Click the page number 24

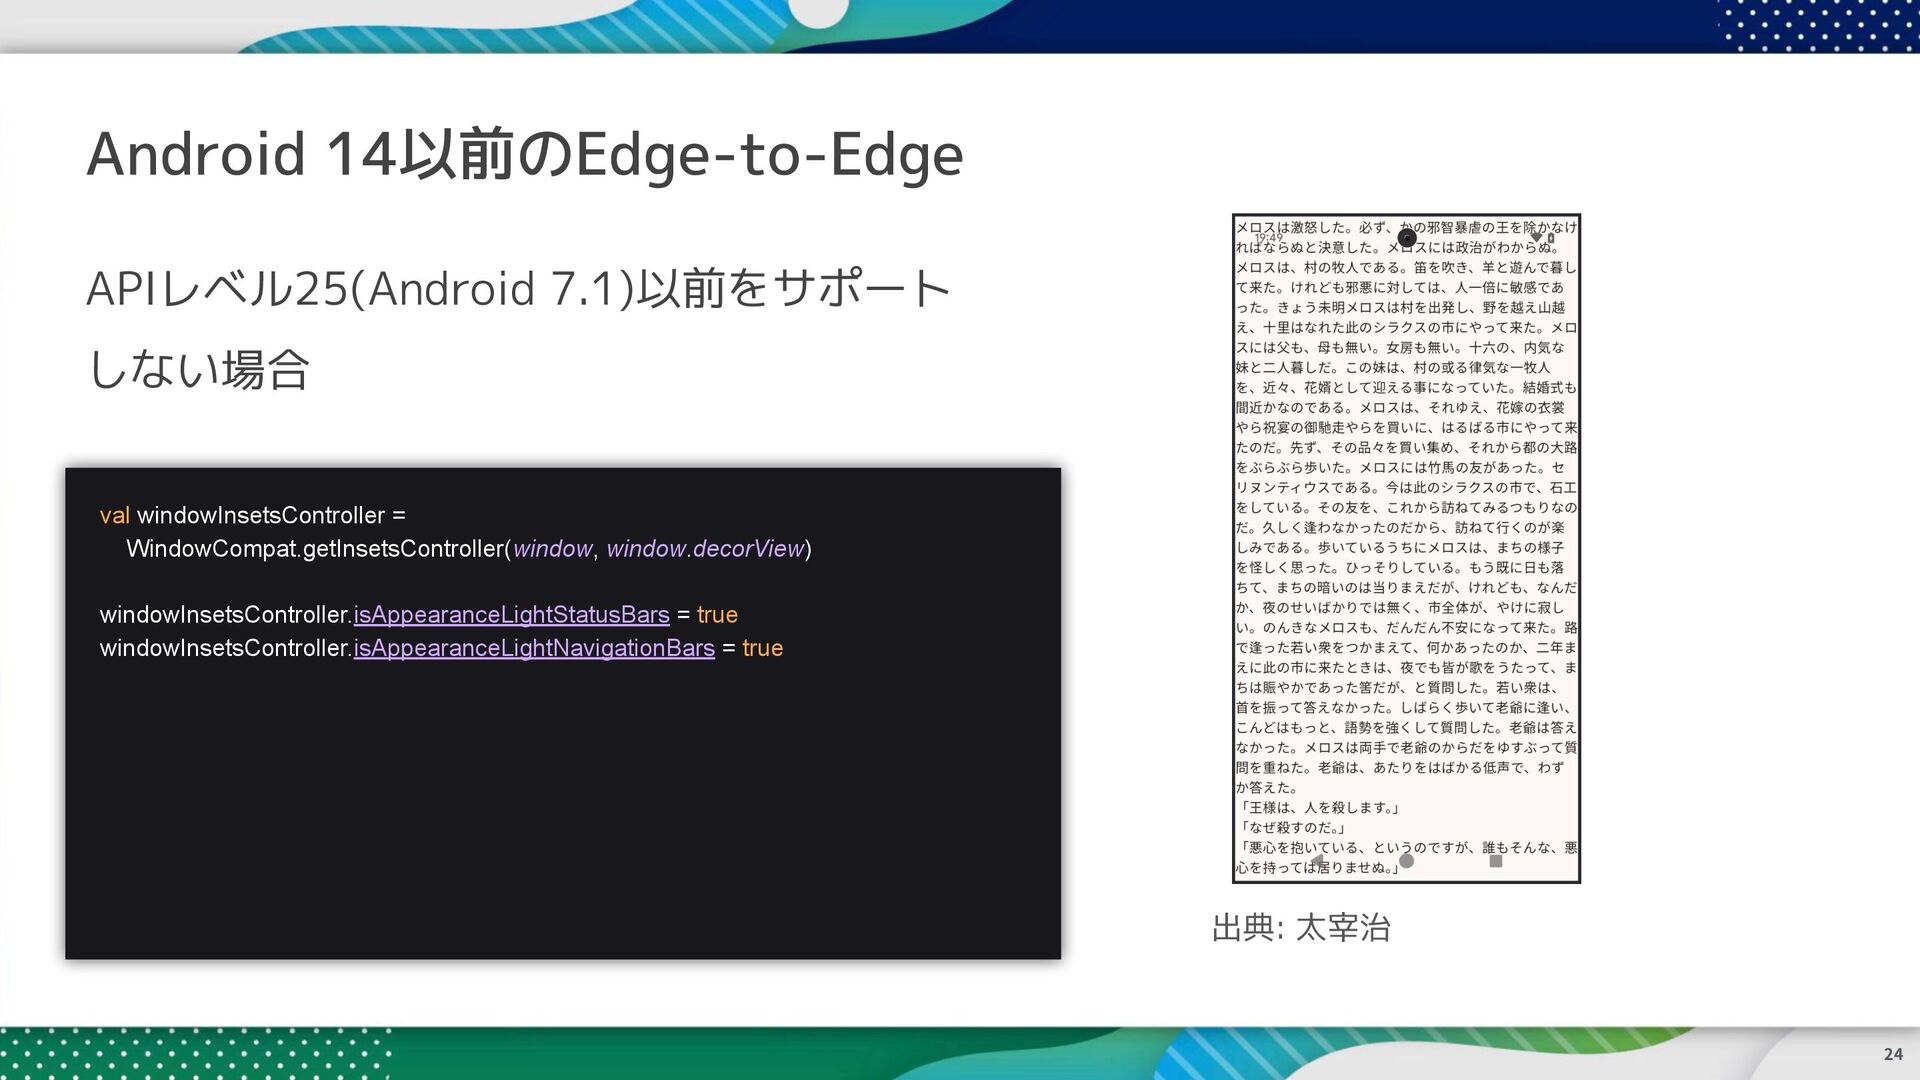pyautogui.click(x=1892, y=1054)
